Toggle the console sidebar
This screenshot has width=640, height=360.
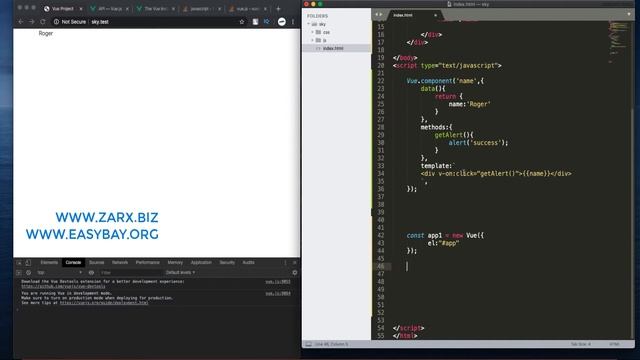pos(19,273)
